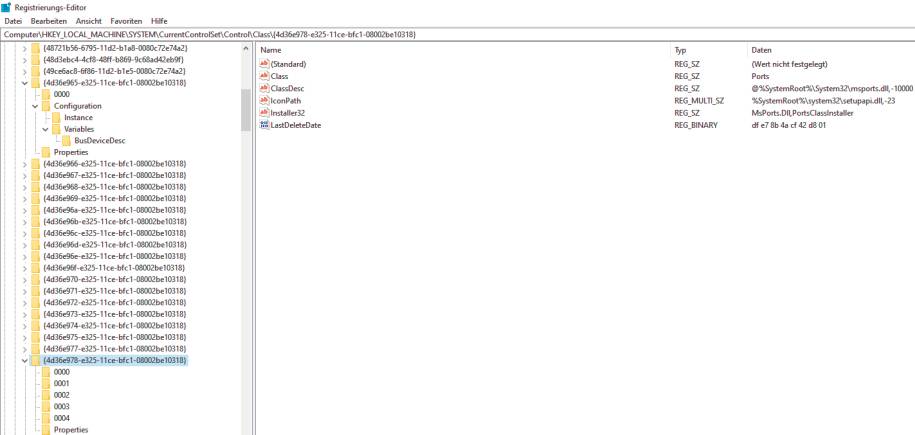This screenshot has height=435, width=915.
Task: Click the ClassDesc string value icon
Action: click(264, 89)
